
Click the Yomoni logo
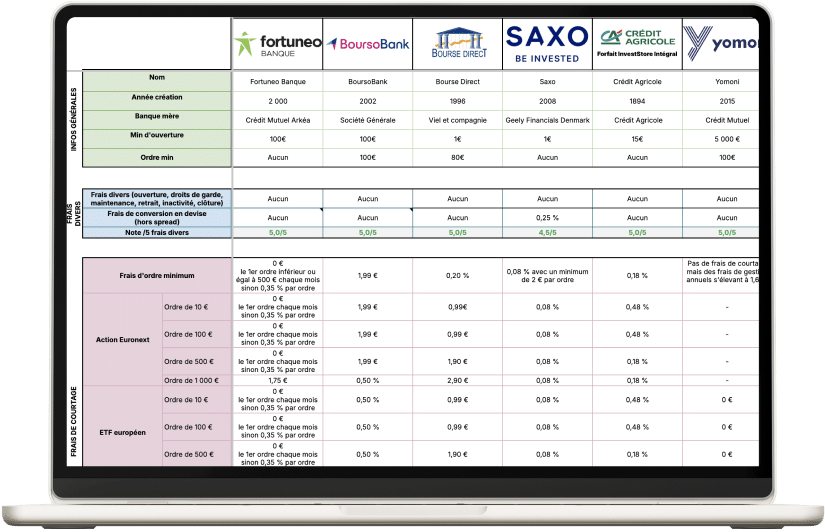tap(721, 43)
